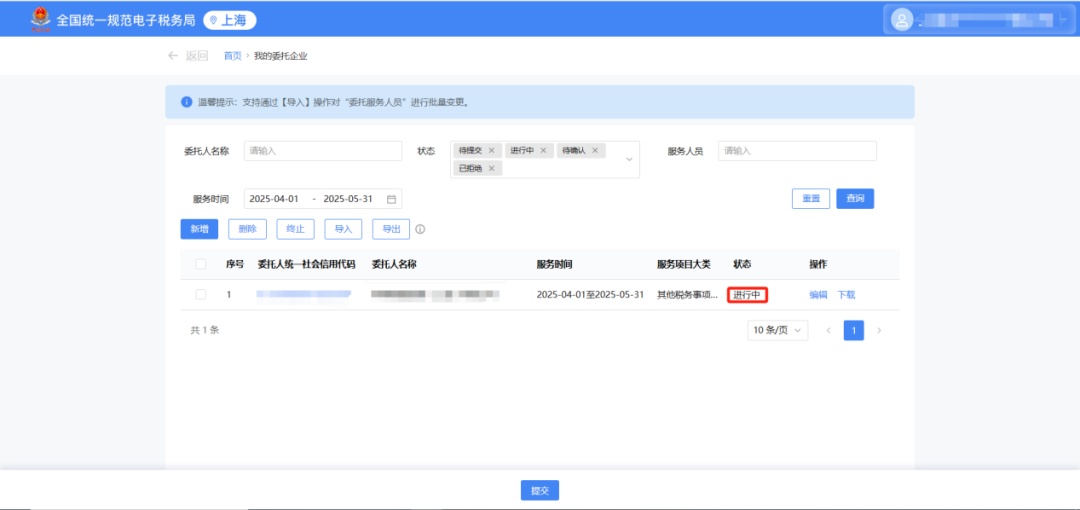
Task: Click the 导入 button
Action: coord(343,229)
